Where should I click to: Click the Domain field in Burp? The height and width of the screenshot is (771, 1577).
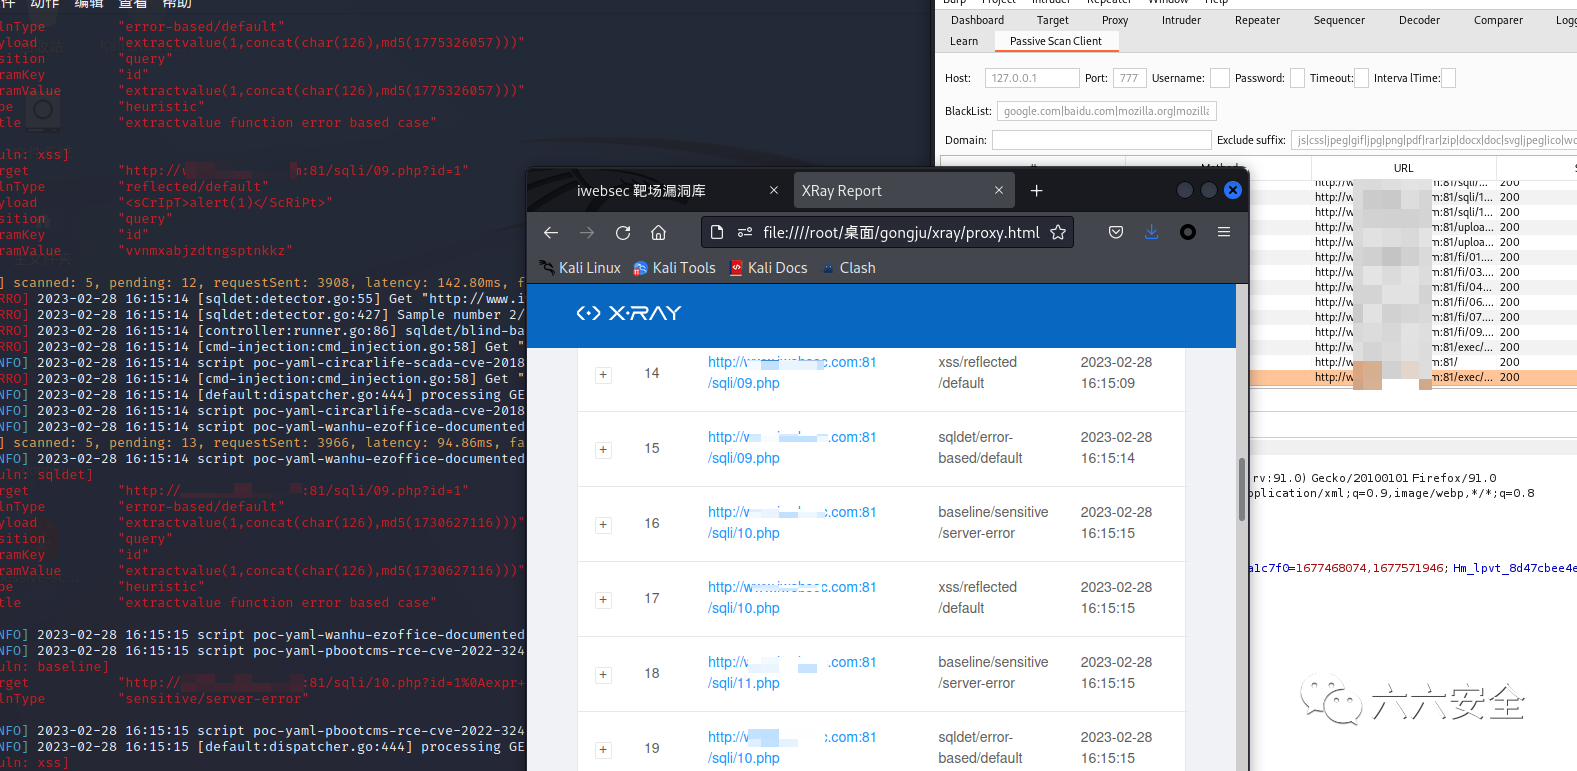(1102, 140)
